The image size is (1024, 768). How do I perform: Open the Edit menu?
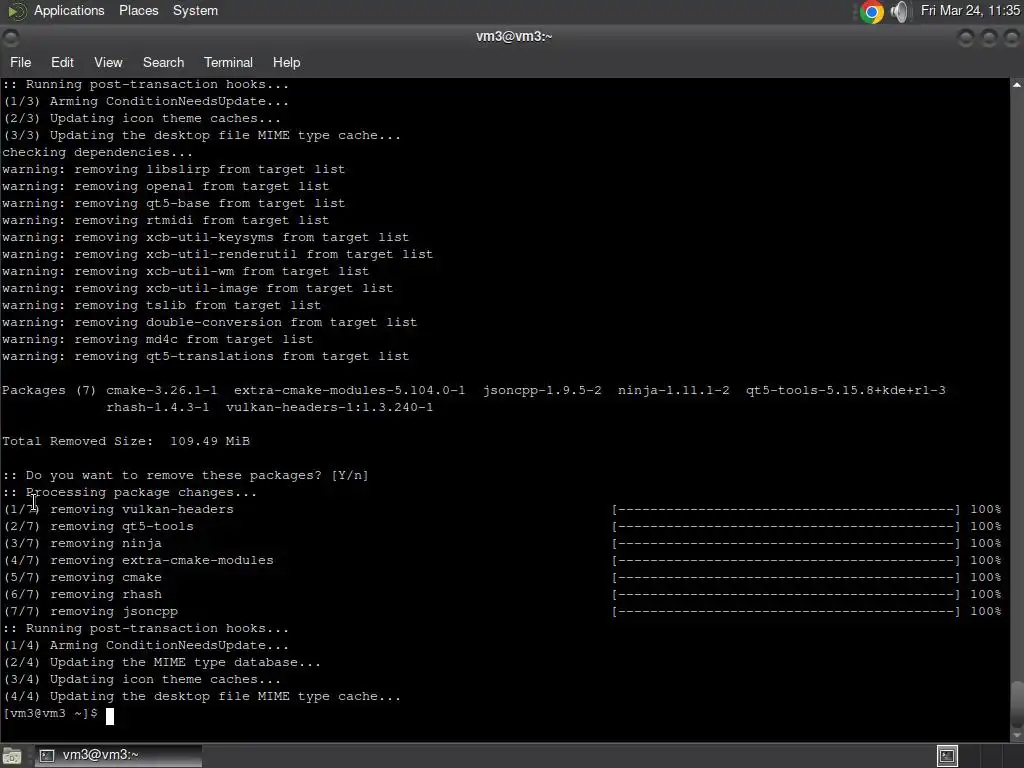(62, 62)
